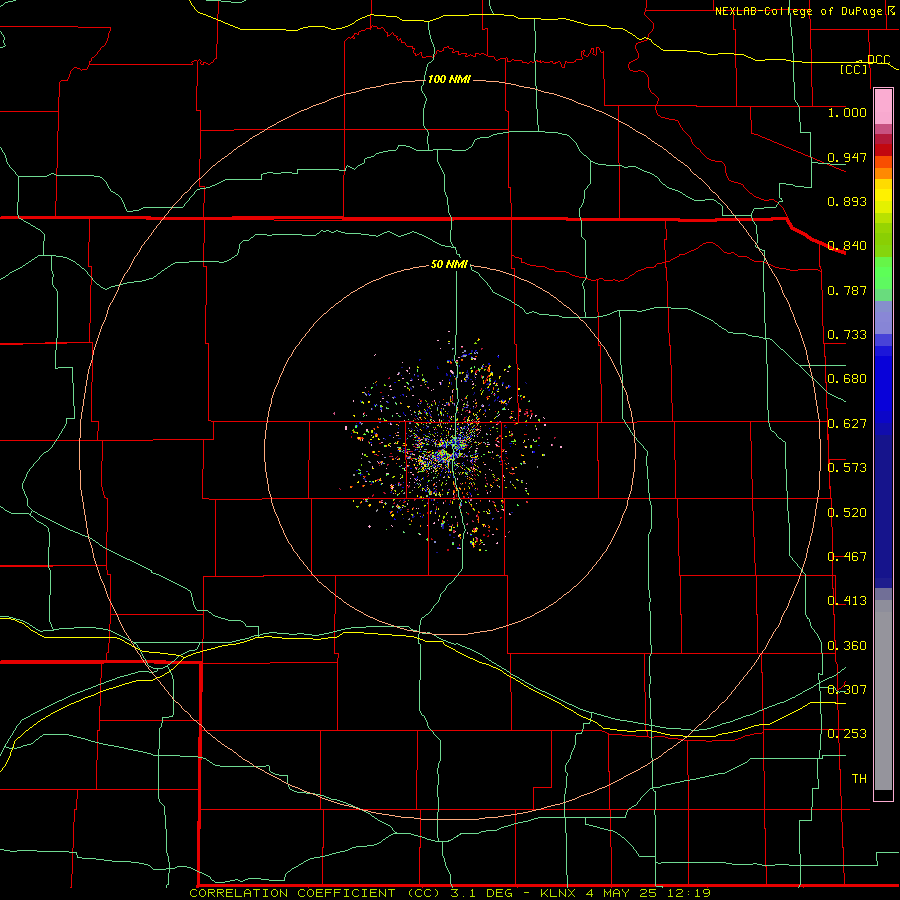Click the 0.253 color scale value

click(847, 734)
